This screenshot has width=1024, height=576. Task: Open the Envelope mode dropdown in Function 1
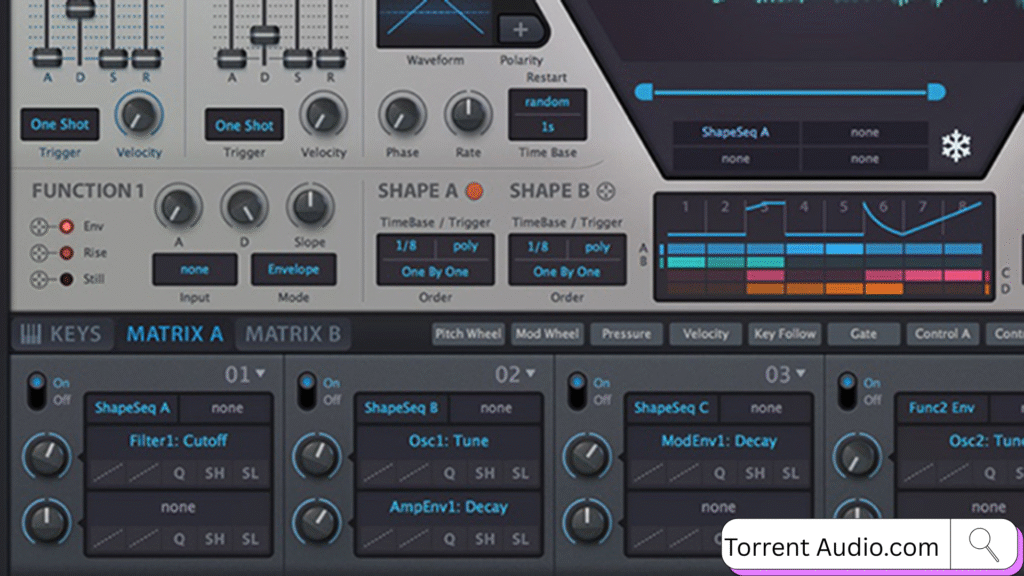point(294,270)
